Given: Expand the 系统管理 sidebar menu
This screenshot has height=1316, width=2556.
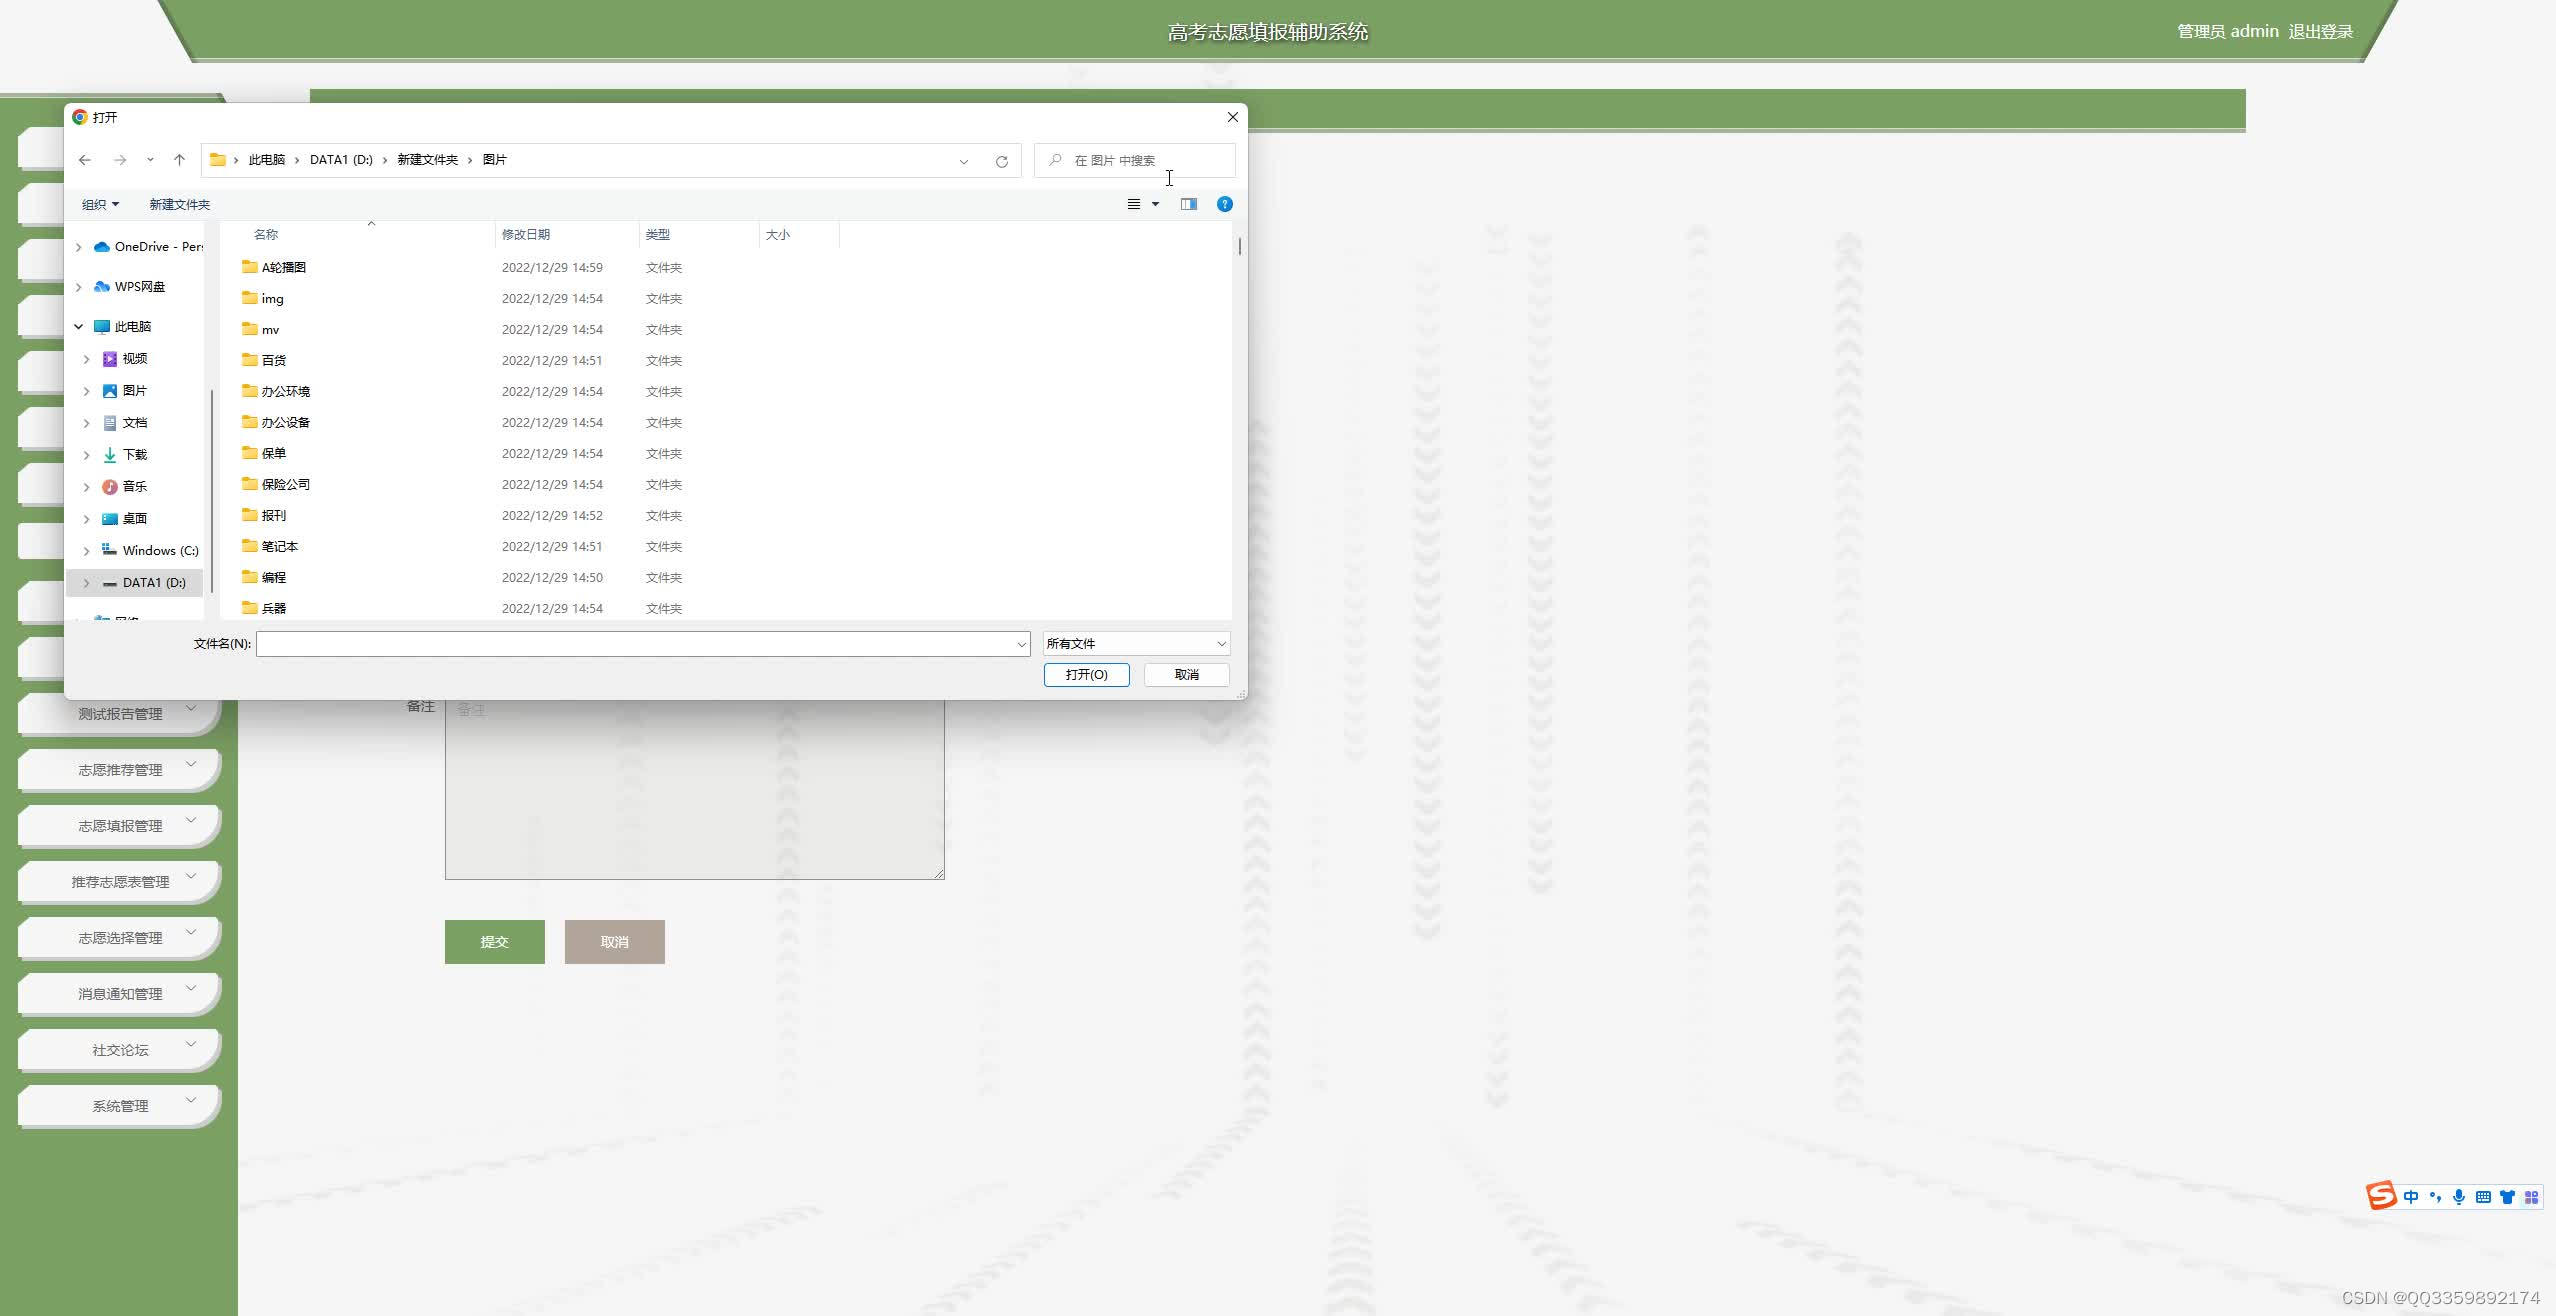Looking at the screenshot, I should (120, 1106).
